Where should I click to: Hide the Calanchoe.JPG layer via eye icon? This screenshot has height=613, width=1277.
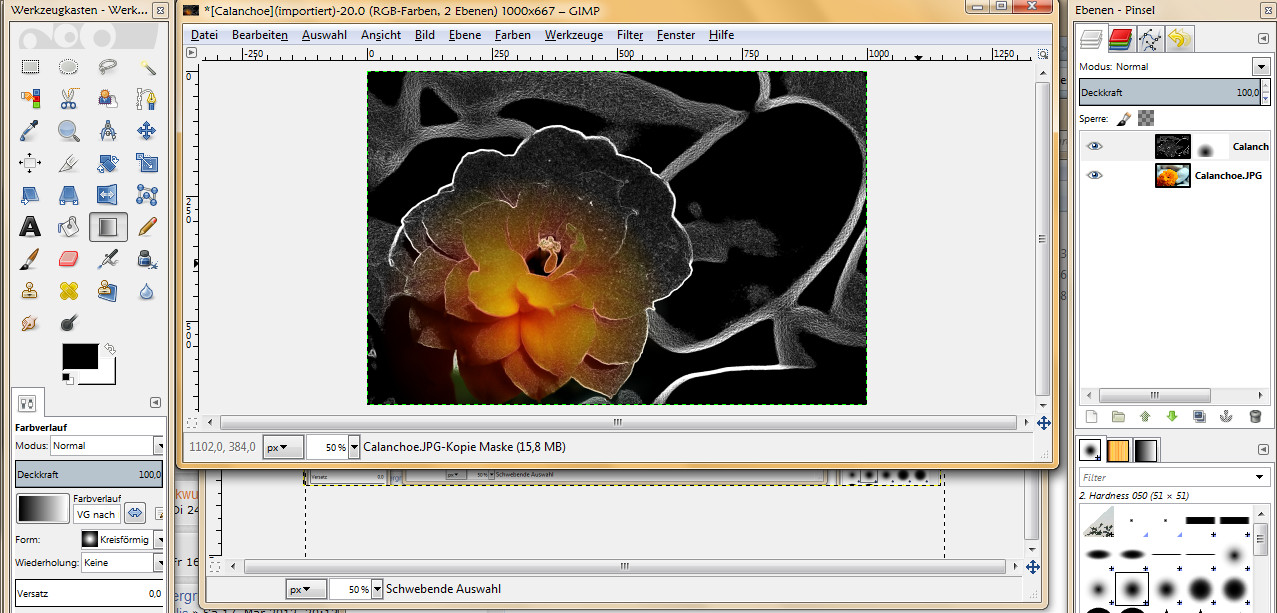pos(1095,175)
